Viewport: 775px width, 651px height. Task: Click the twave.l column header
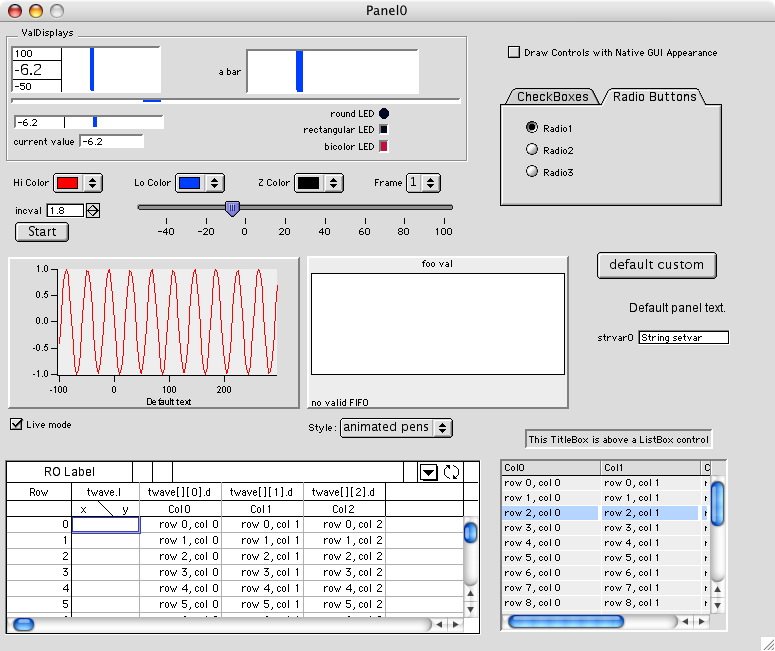[x=106, y=492]
